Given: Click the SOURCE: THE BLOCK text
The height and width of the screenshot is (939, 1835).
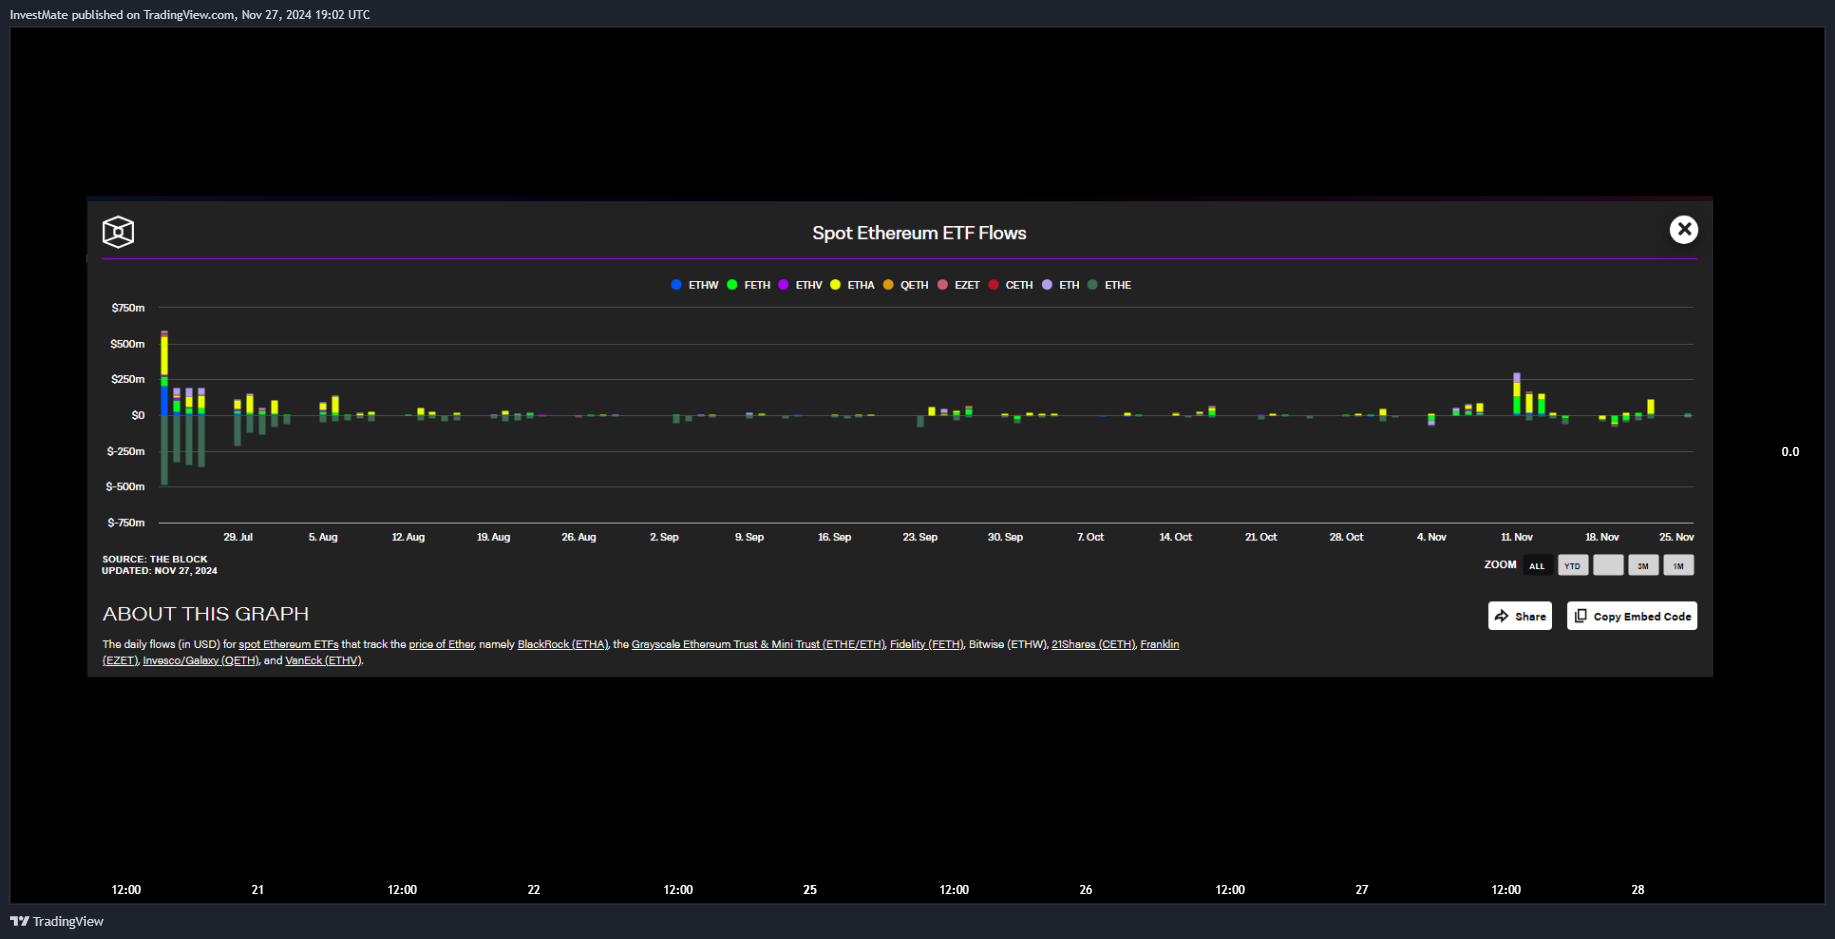Looking at the screenshot, I should pos(155,559).
